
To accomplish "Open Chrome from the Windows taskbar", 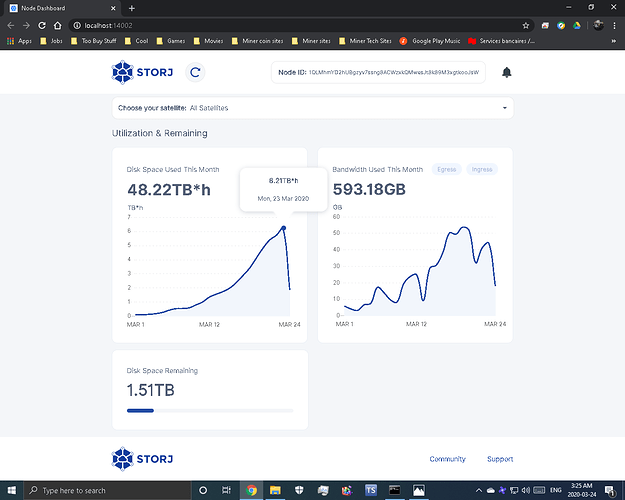I will tap(252, 490).
